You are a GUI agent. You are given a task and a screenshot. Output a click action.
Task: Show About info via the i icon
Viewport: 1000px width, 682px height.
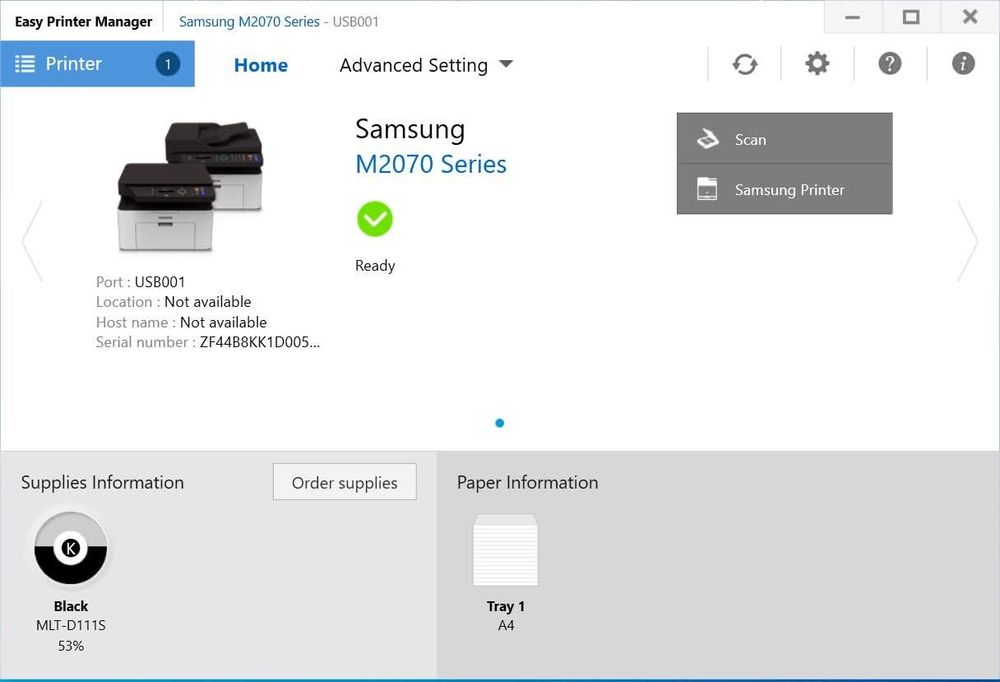click(x=963, y=64)
